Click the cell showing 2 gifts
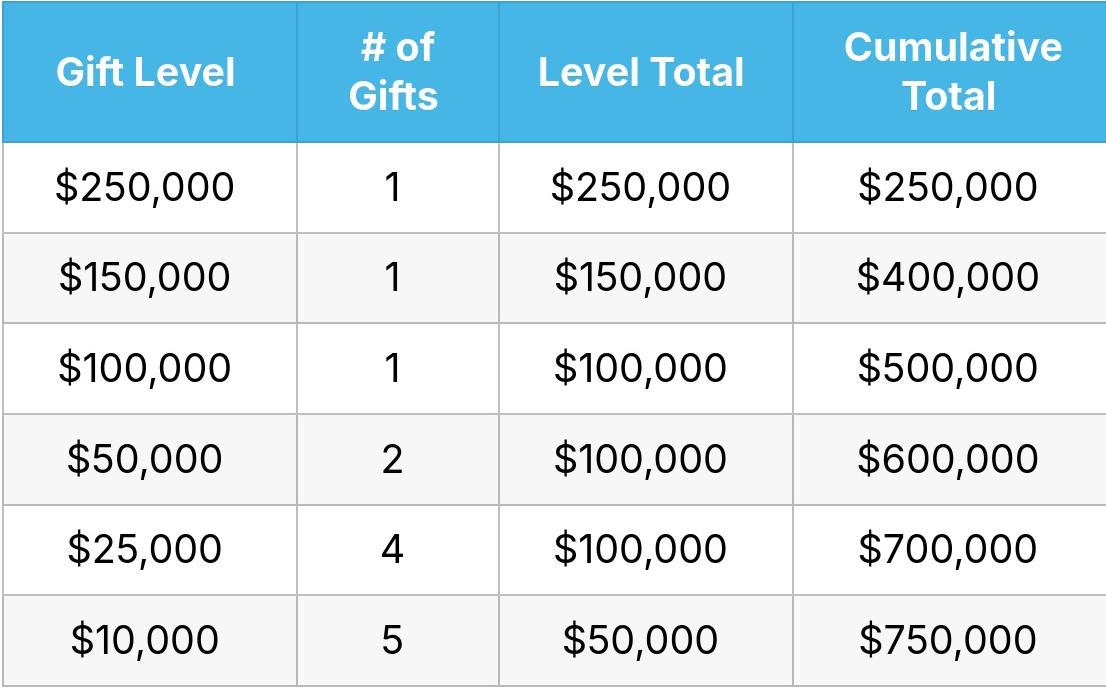 393,459
